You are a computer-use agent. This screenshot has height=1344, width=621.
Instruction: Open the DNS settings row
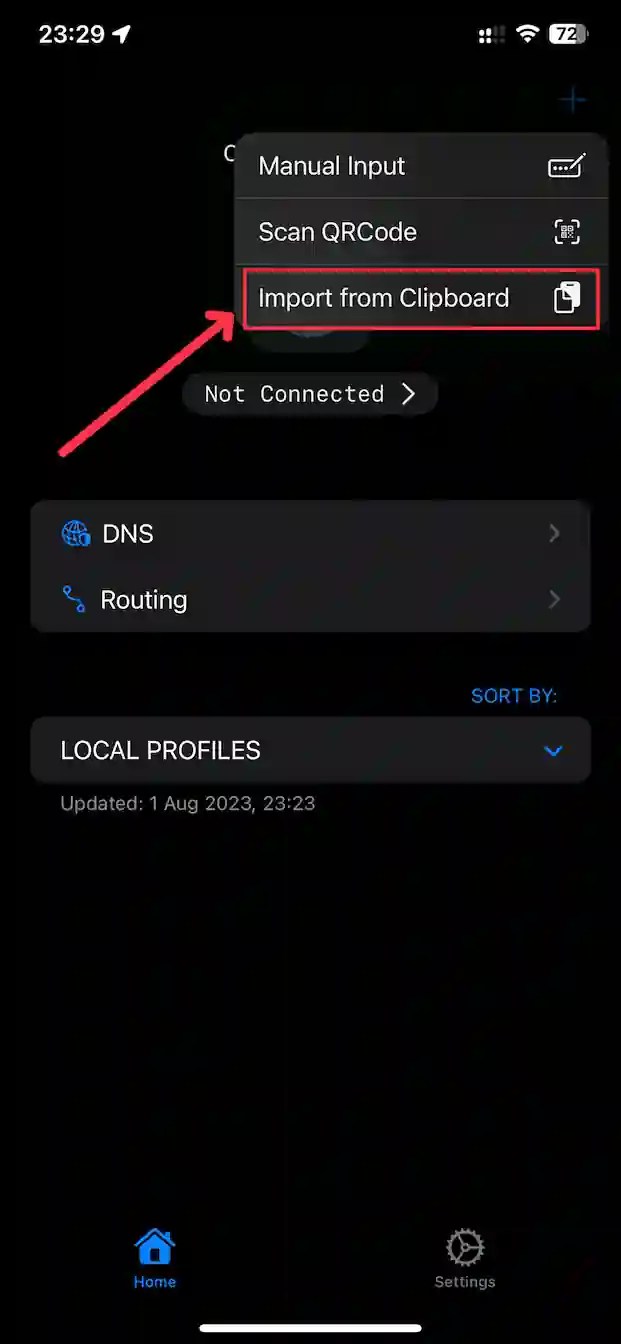point(310,534)
